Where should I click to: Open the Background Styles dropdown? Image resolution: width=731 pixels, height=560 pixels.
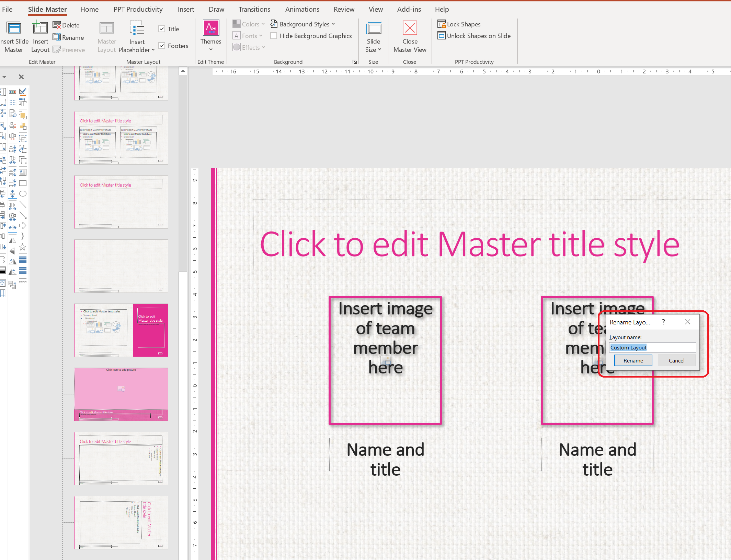tap(303, 24)
